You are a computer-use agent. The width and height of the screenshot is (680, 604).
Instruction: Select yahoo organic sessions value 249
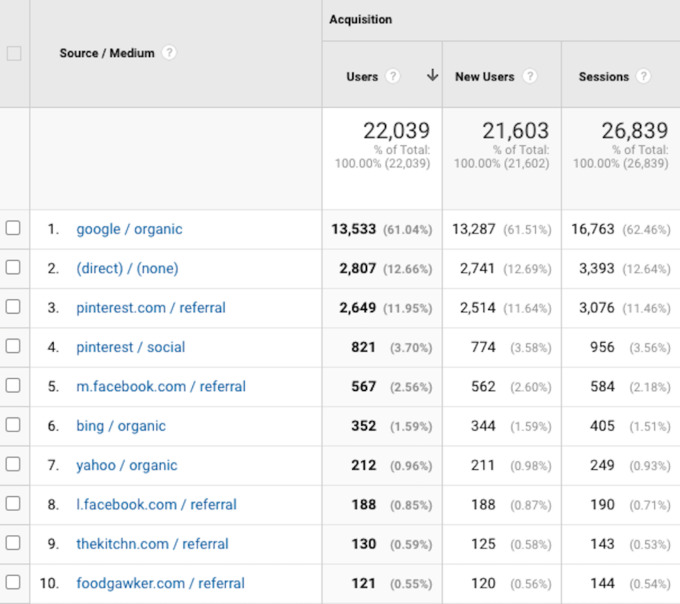point(602,465)
